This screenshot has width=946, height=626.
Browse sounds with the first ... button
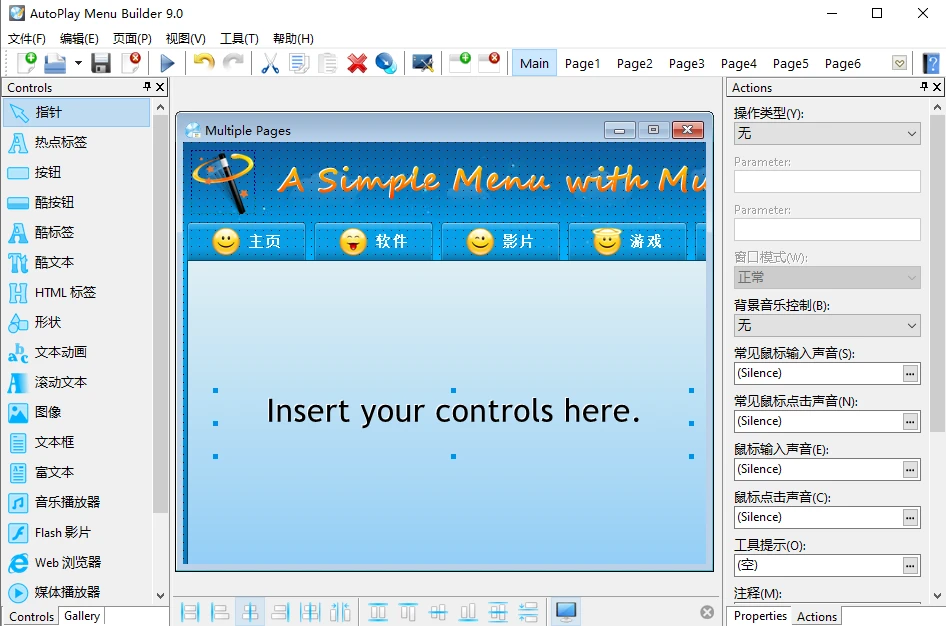(913, 373)
